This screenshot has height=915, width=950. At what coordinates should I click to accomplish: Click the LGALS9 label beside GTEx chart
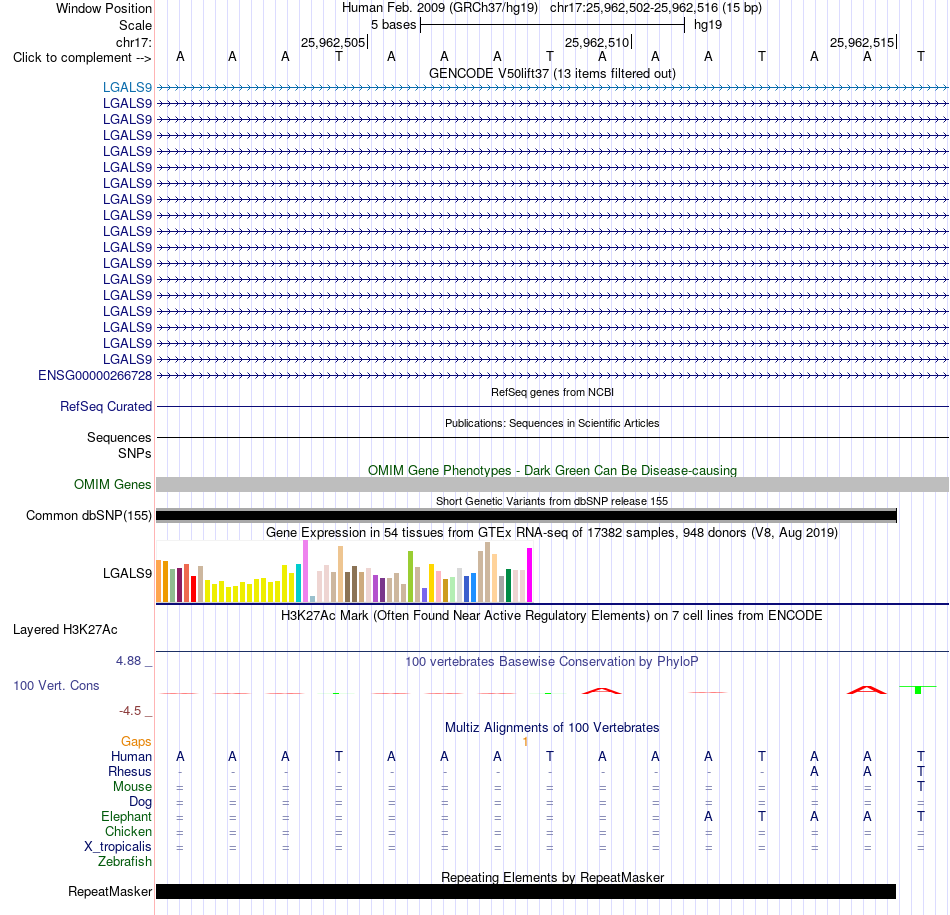click(127, 573)
